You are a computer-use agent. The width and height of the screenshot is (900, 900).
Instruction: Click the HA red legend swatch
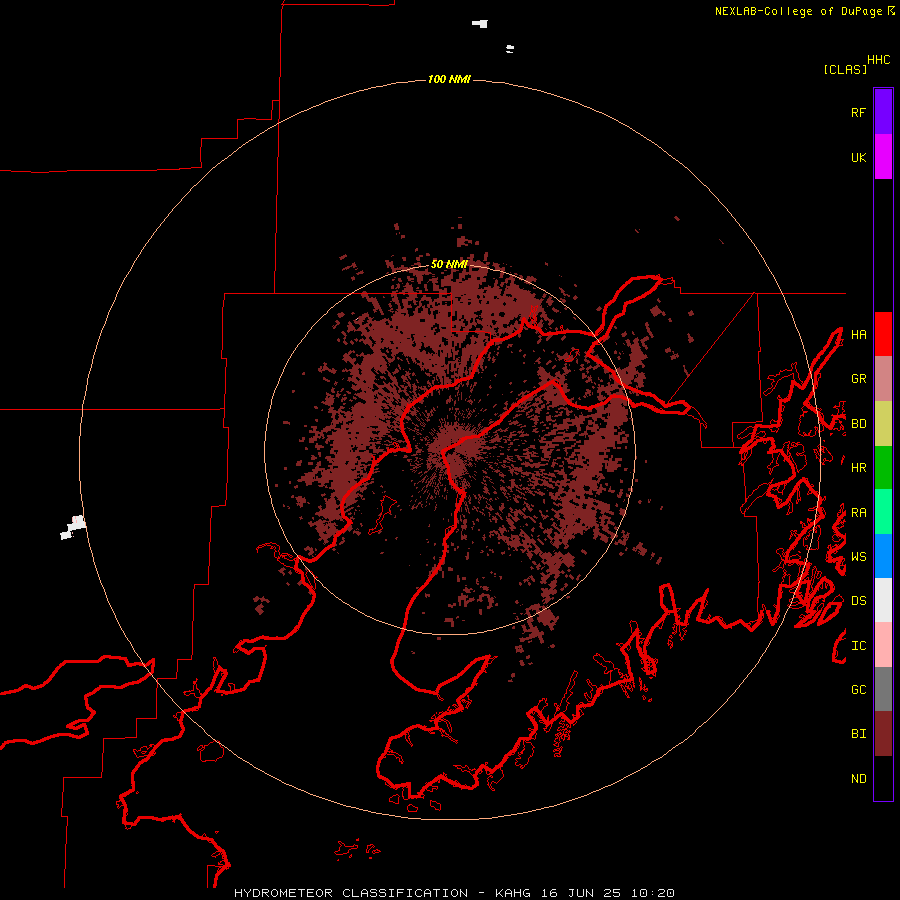click(883, 334)
